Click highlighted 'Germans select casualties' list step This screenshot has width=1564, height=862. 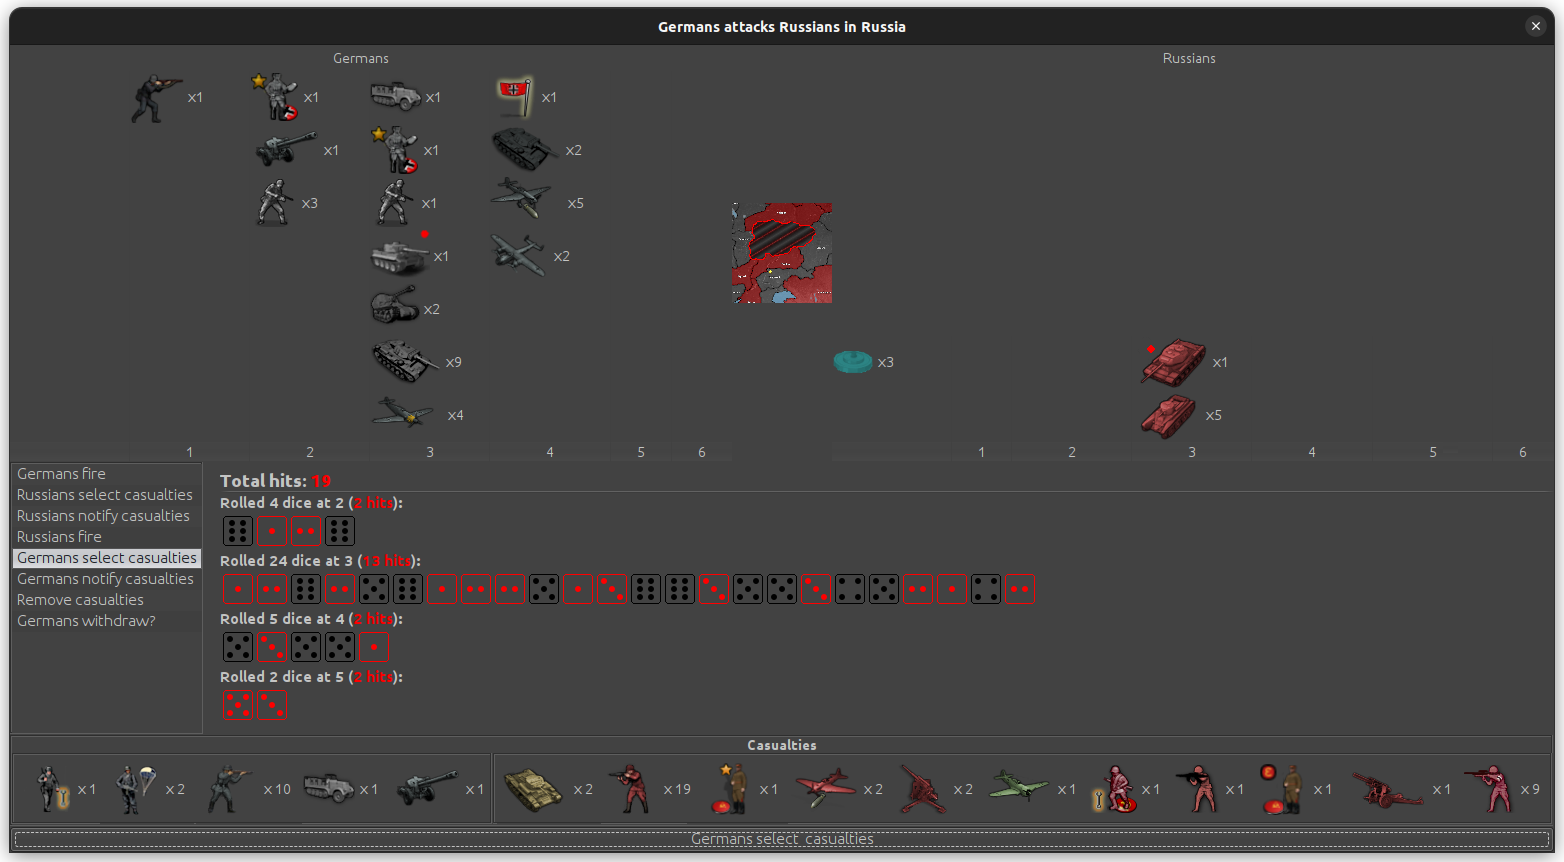click(x=107, y=558)
